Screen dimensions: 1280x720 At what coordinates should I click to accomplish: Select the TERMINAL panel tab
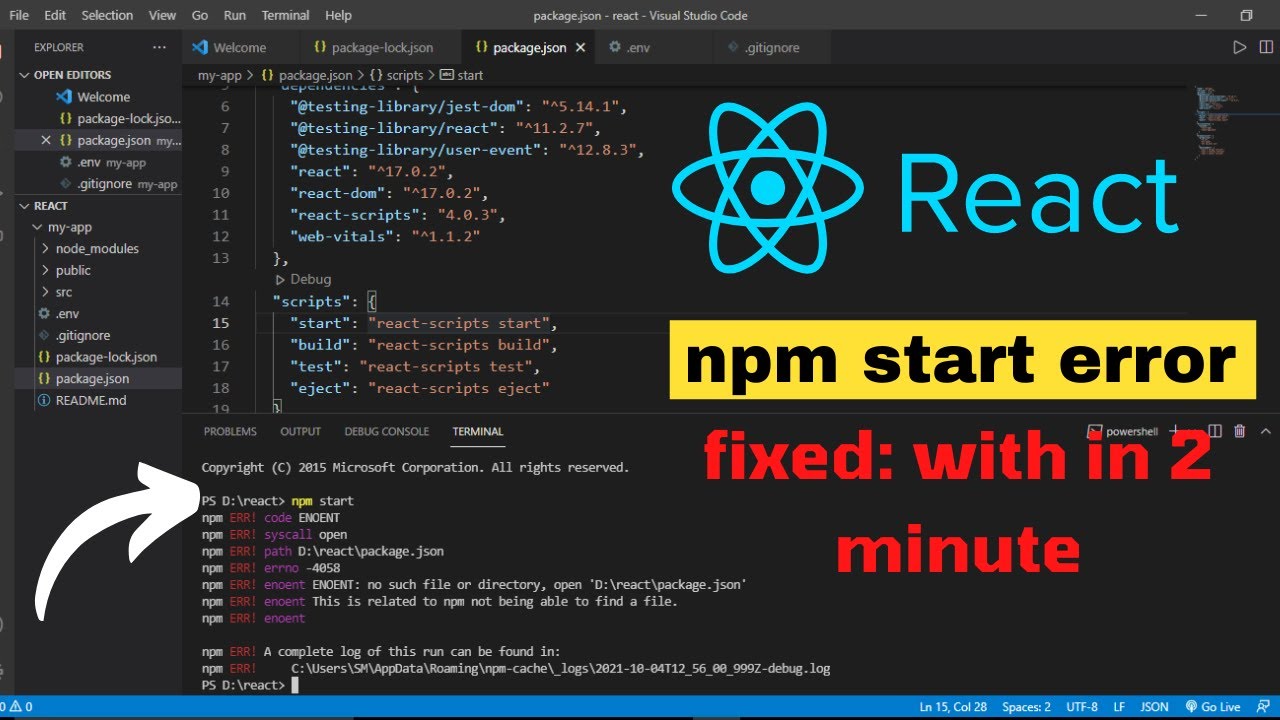coord(478,431)
